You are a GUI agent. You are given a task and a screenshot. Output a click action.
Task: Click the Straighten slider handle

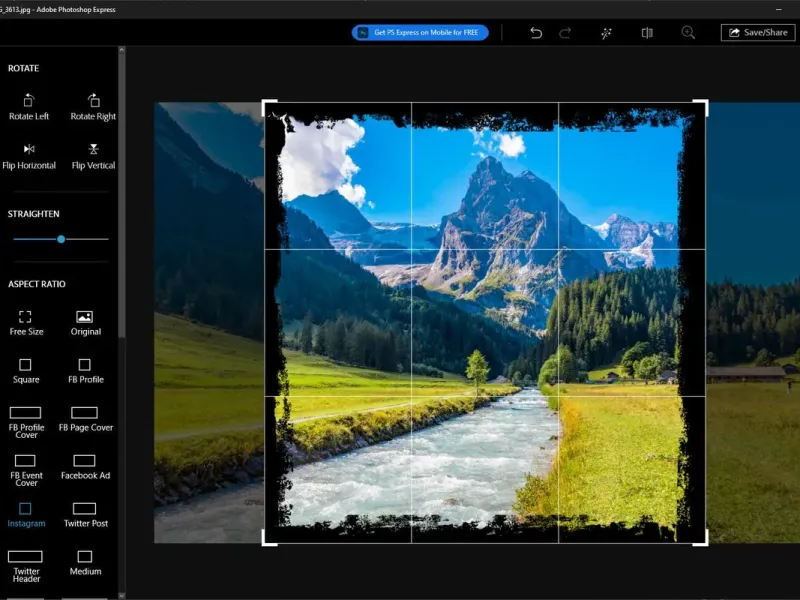(x=61, y=239)
